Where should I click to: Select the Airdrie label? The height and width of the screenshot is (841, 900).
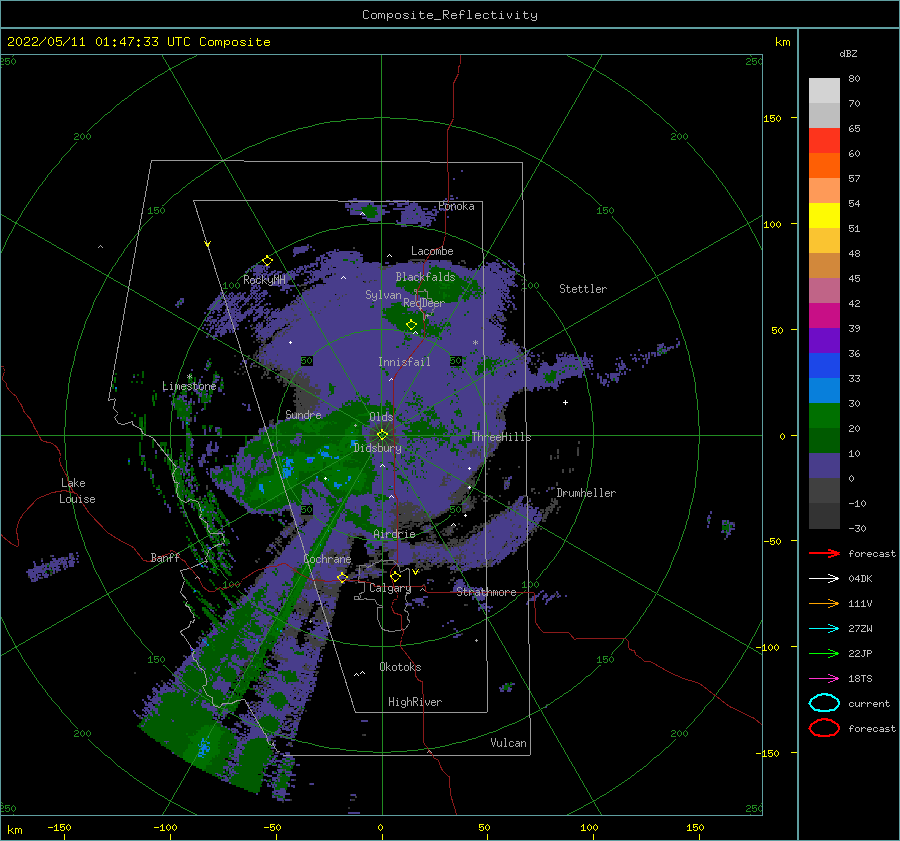(x=394, y=534)
